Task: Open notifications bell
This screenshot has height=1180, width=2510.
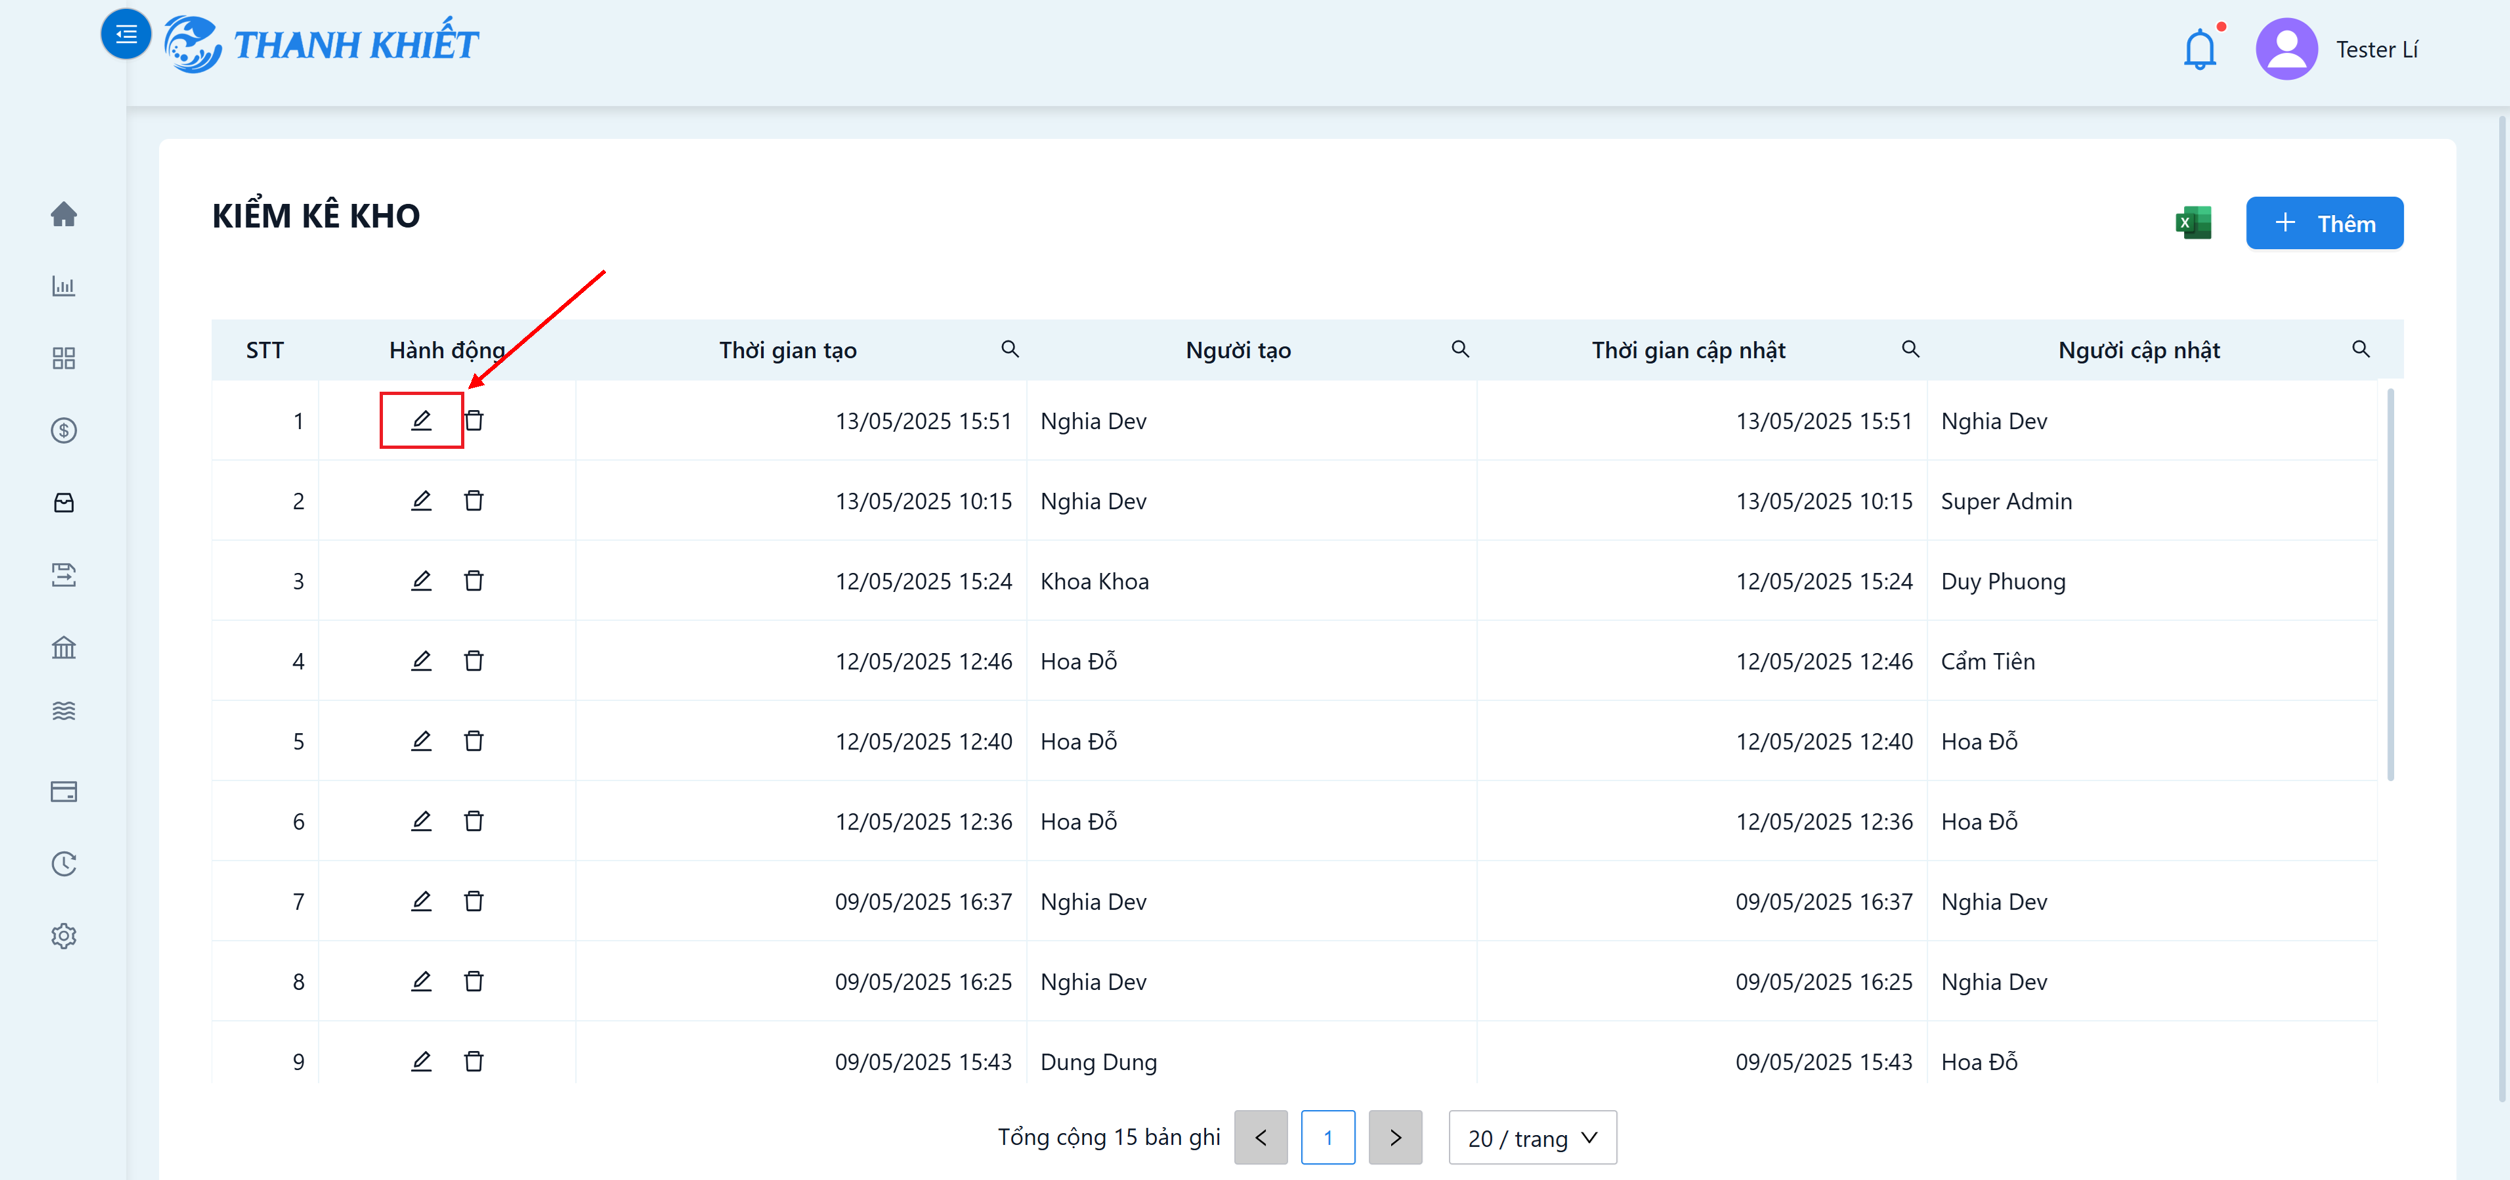Action: pyautogui.click(x=2200, y=49)
